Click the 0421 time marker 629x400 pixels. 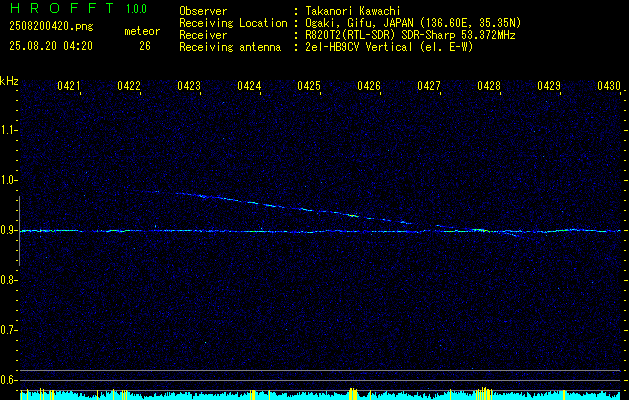69,85
